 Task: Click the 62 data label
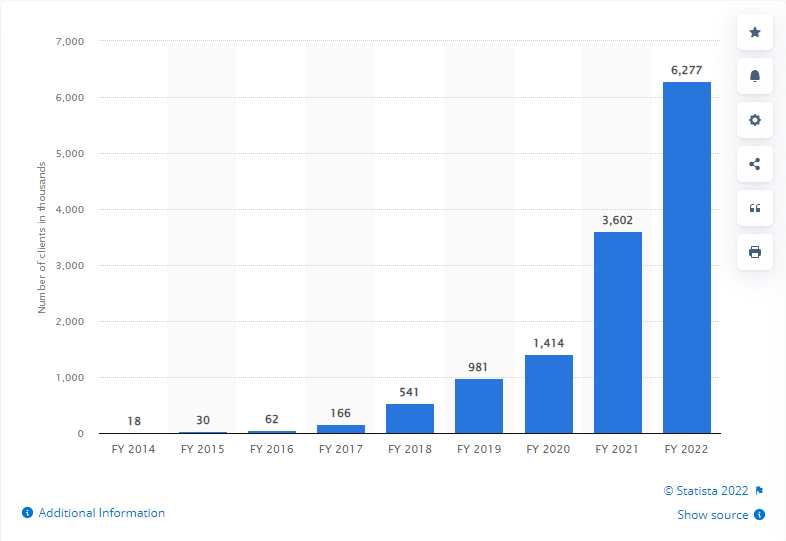(272, 419)
